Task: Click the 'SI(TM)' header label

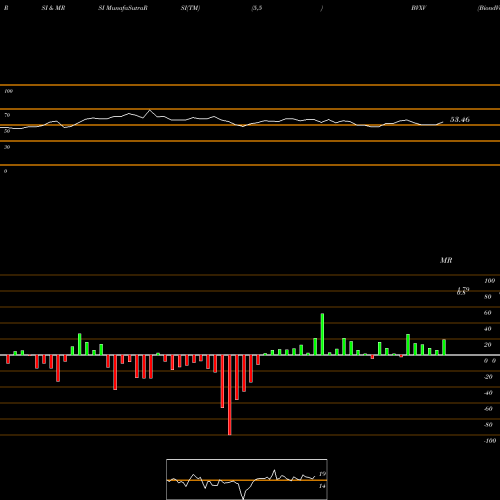Action: [x=190, y=8]
